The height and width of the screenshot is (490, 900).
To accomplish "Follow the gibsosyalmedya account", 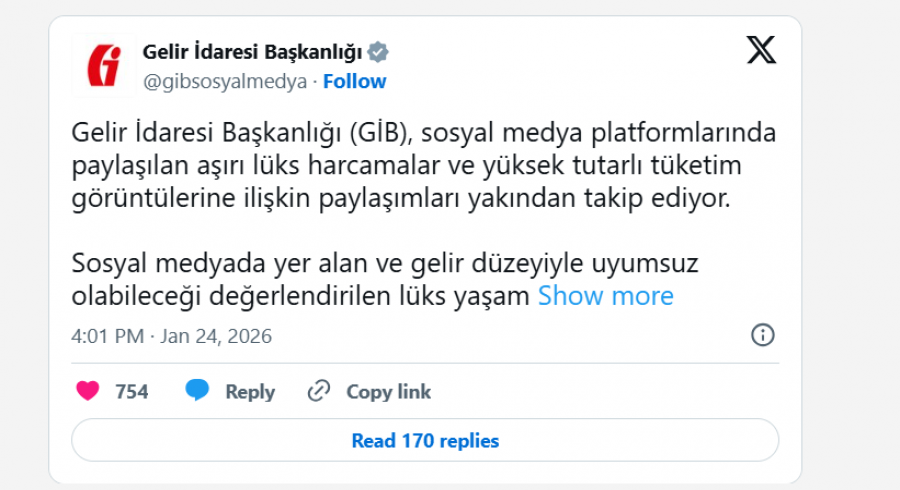I will click(x=354, y=82).
